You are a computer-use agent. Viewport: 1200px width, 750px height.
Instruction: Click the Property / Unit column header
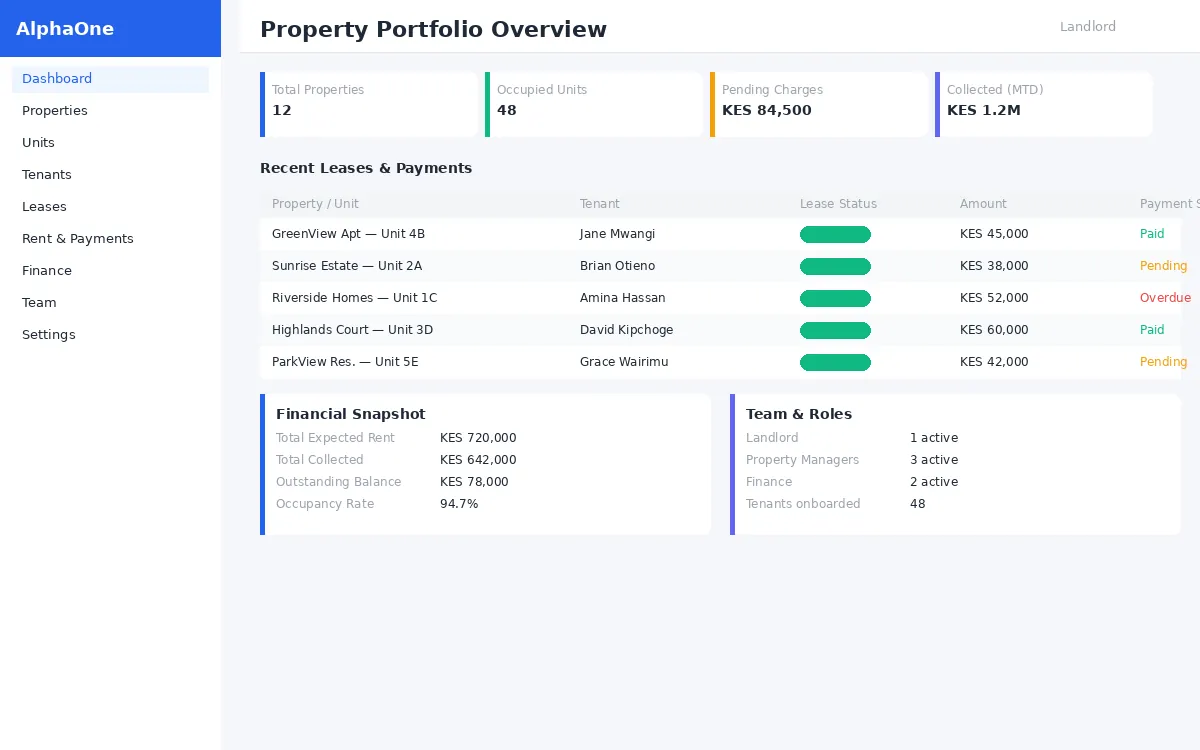pos(315,204)
